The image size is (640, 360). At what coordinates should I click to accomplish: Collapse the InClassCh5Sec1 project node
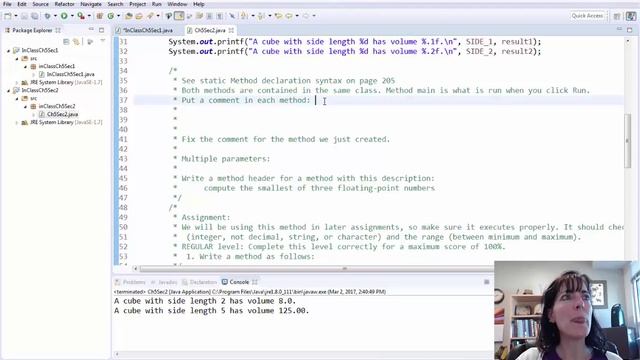tap(9, 51)
